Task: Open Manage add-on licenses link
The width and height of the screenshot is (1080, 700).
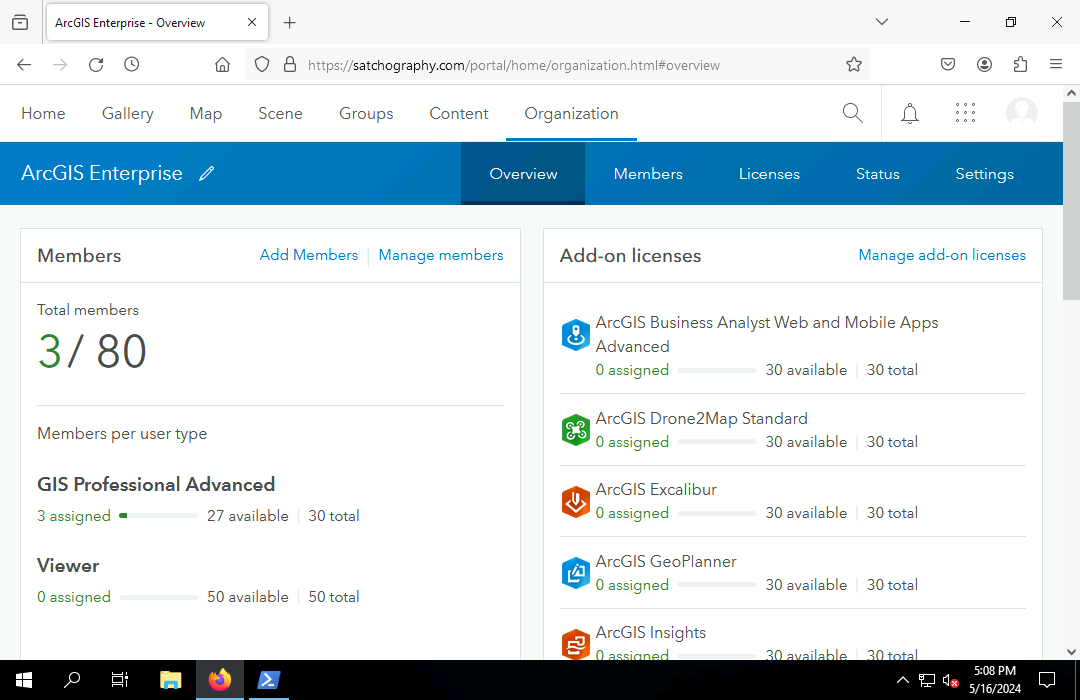Action: pos(942,255)
